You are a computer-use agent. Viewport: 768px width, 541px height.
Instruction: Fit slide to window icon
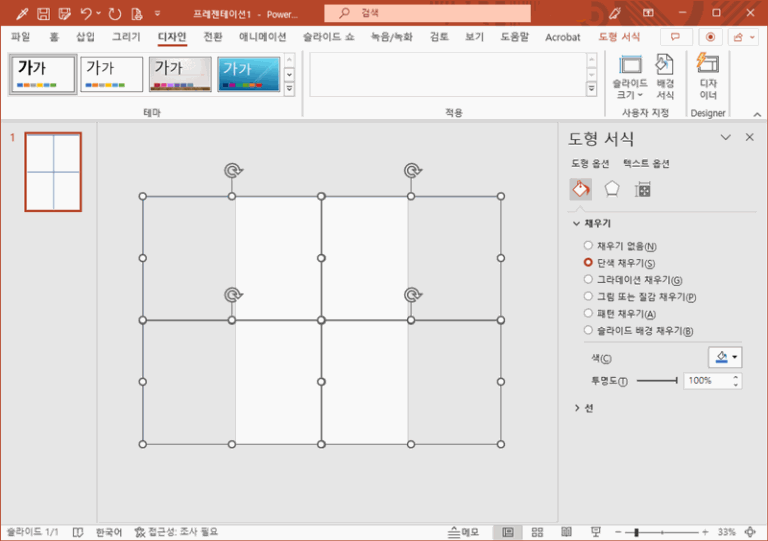[x=750, y=532]
